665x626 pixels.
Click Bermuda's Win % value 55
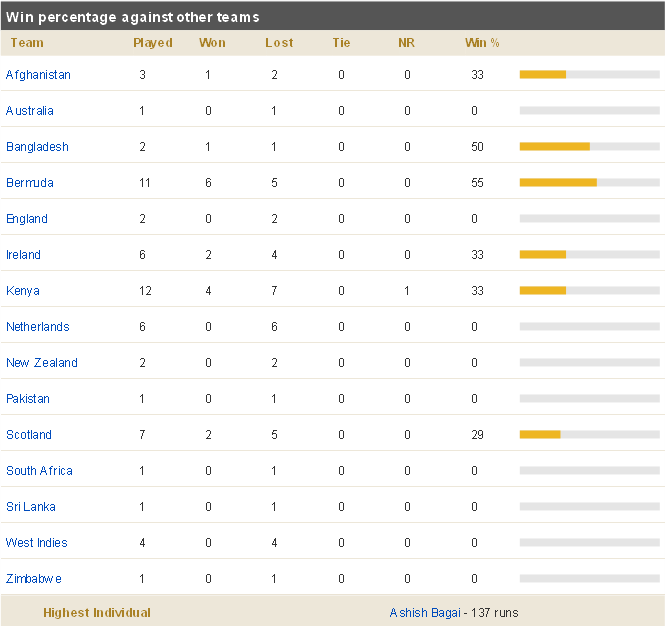coord(478,183)
